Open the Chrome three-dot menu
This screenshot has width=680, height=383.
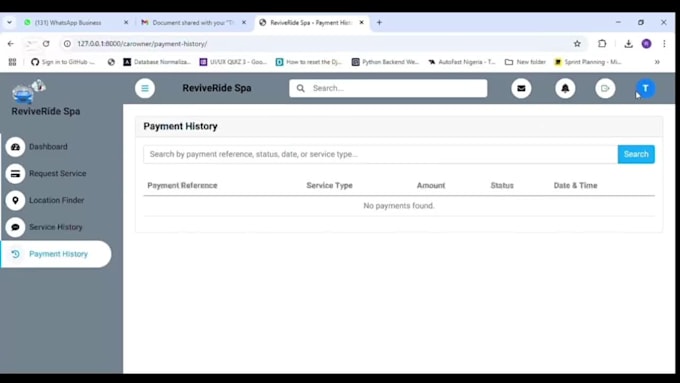(664, 44)
